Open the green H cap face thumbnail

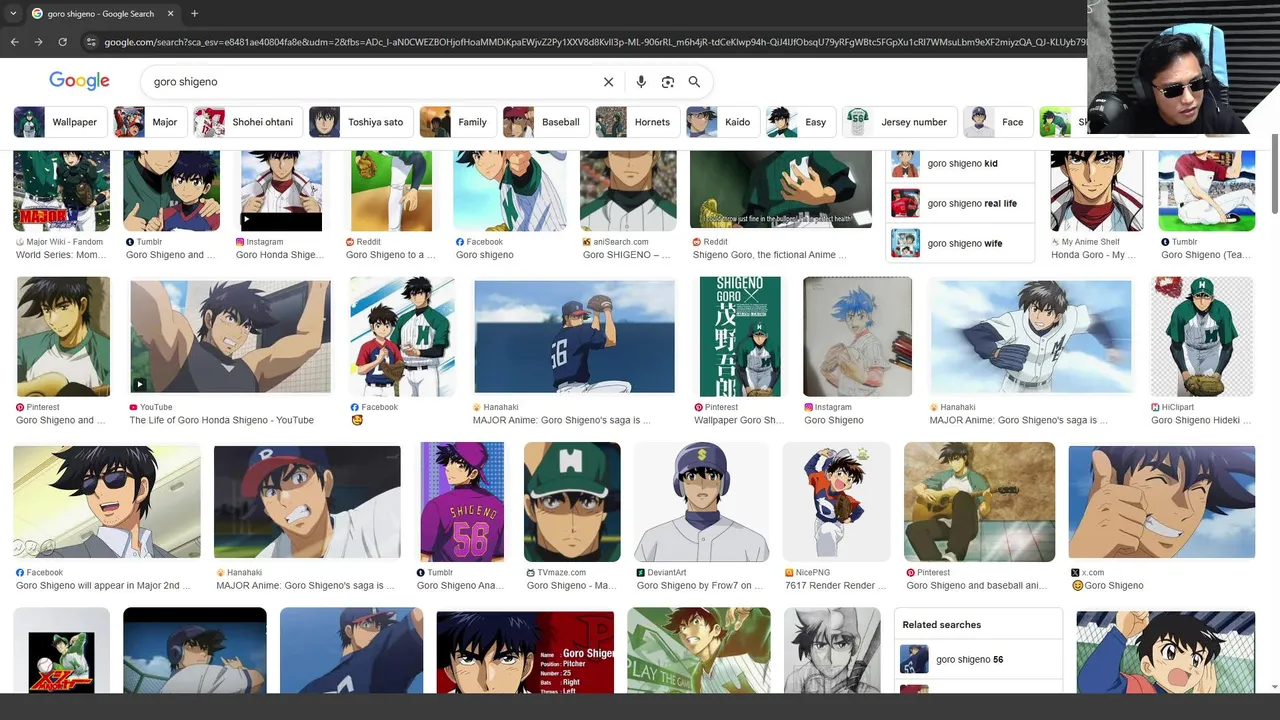click(x=572, y=502)
